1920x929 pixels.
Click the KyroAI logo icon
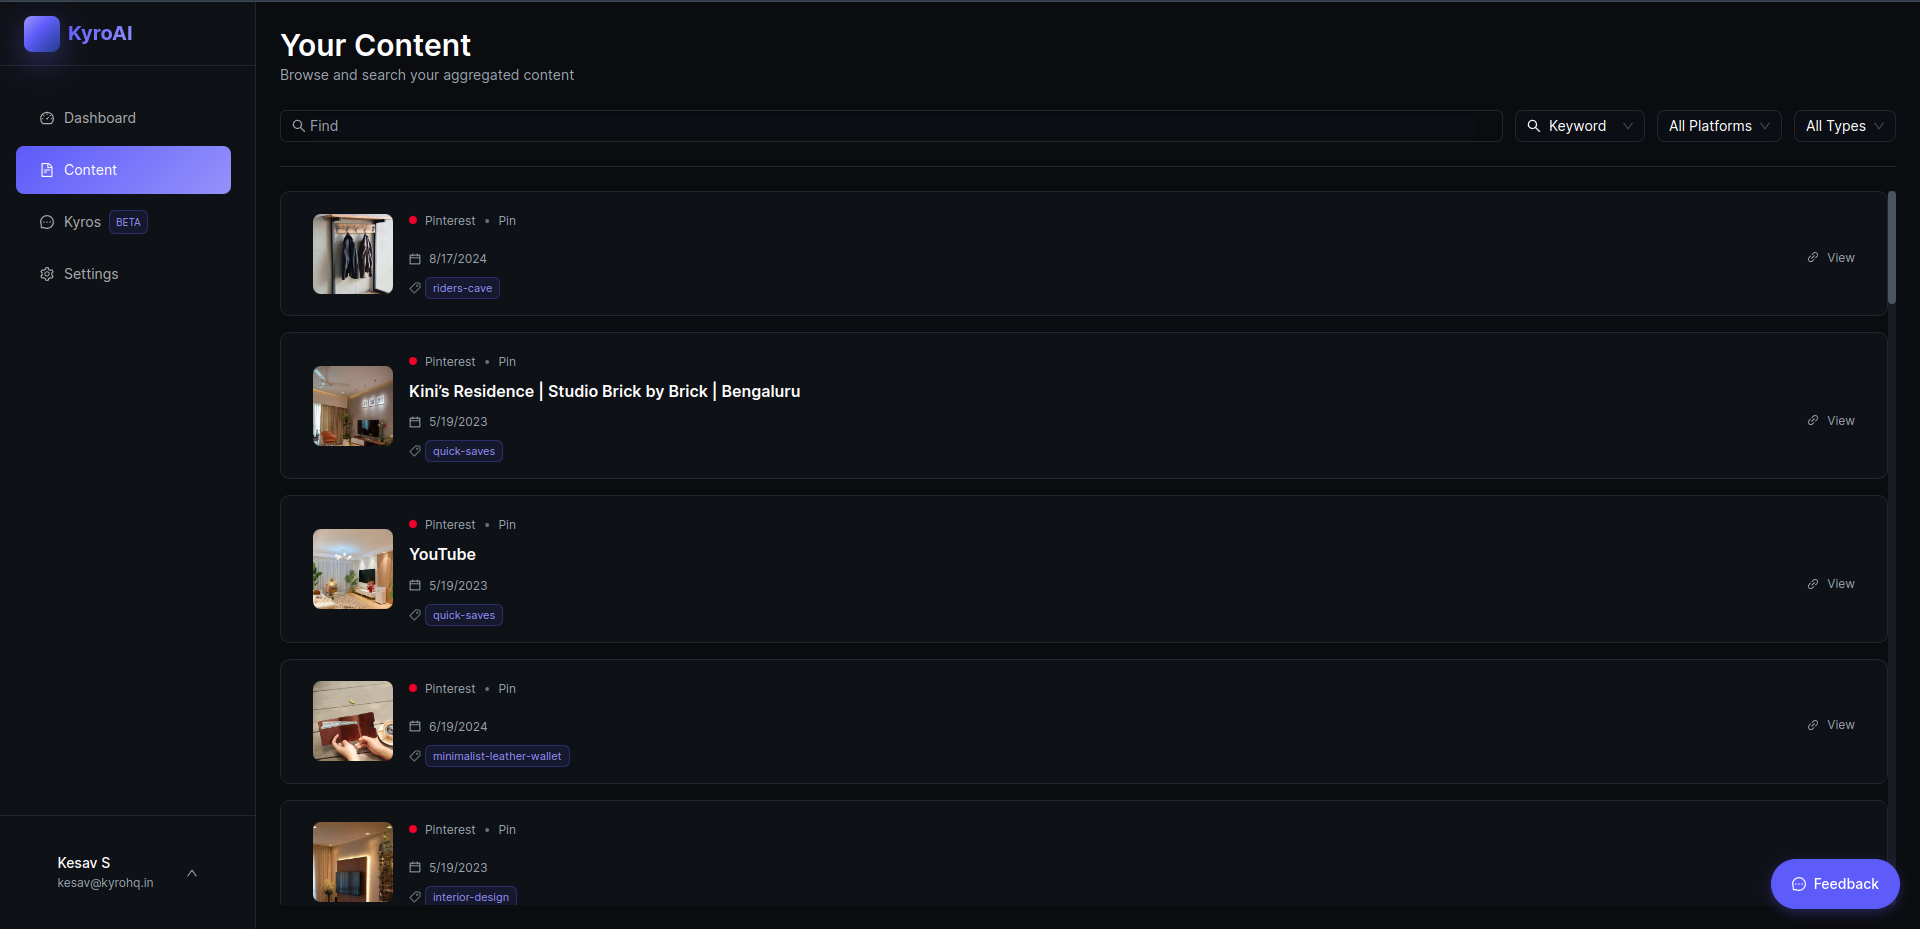(x=40, y=33)
